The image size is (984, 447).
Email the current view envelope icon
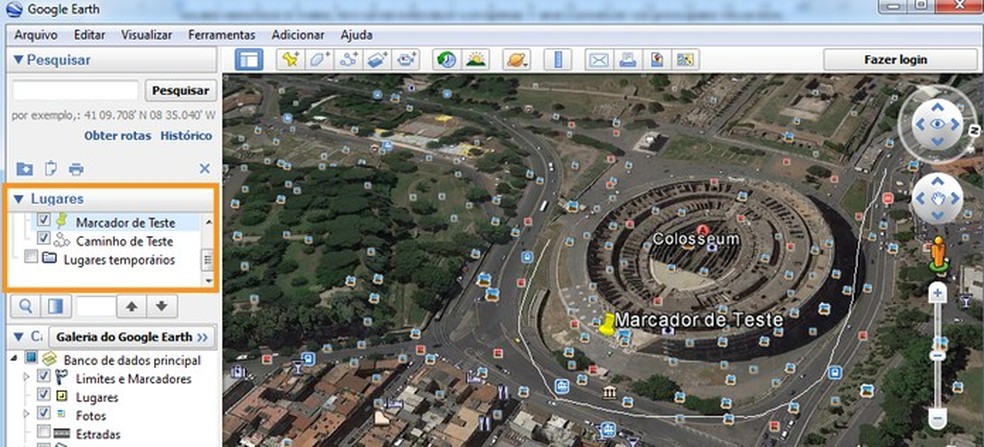tap(599, 60)
